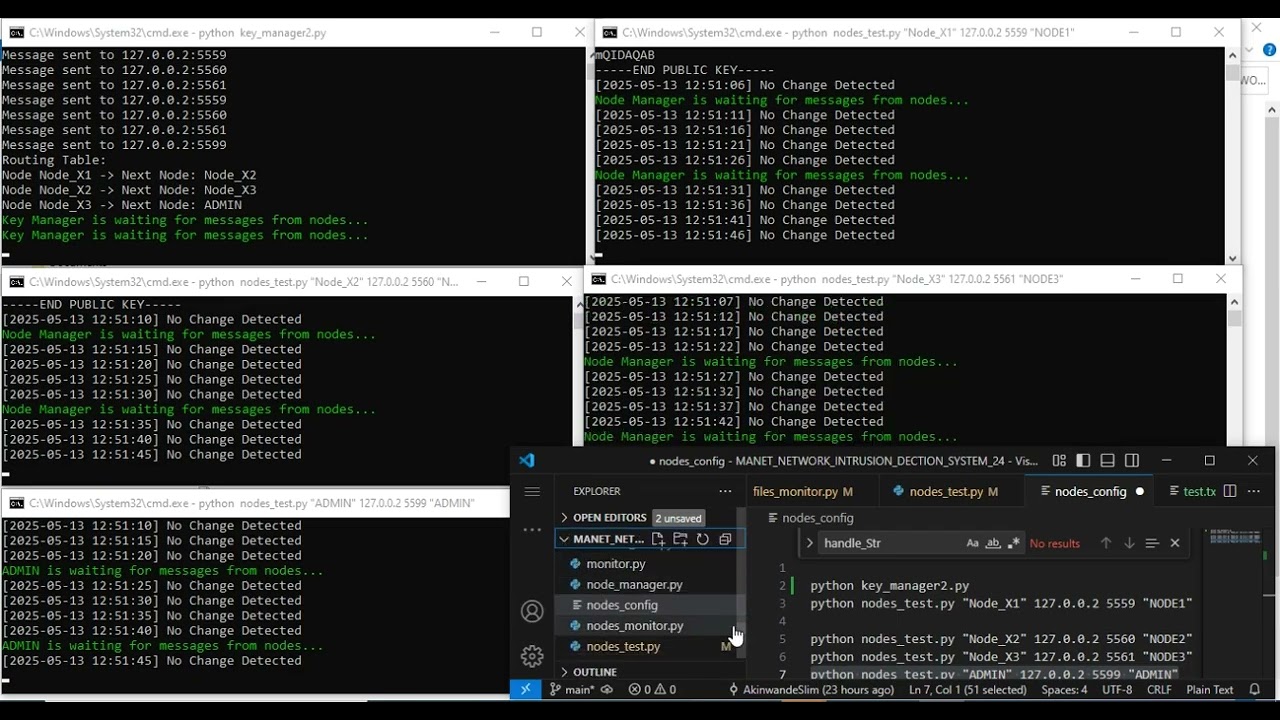Open the VS Code hamburger menu

[x=532, y=491]
